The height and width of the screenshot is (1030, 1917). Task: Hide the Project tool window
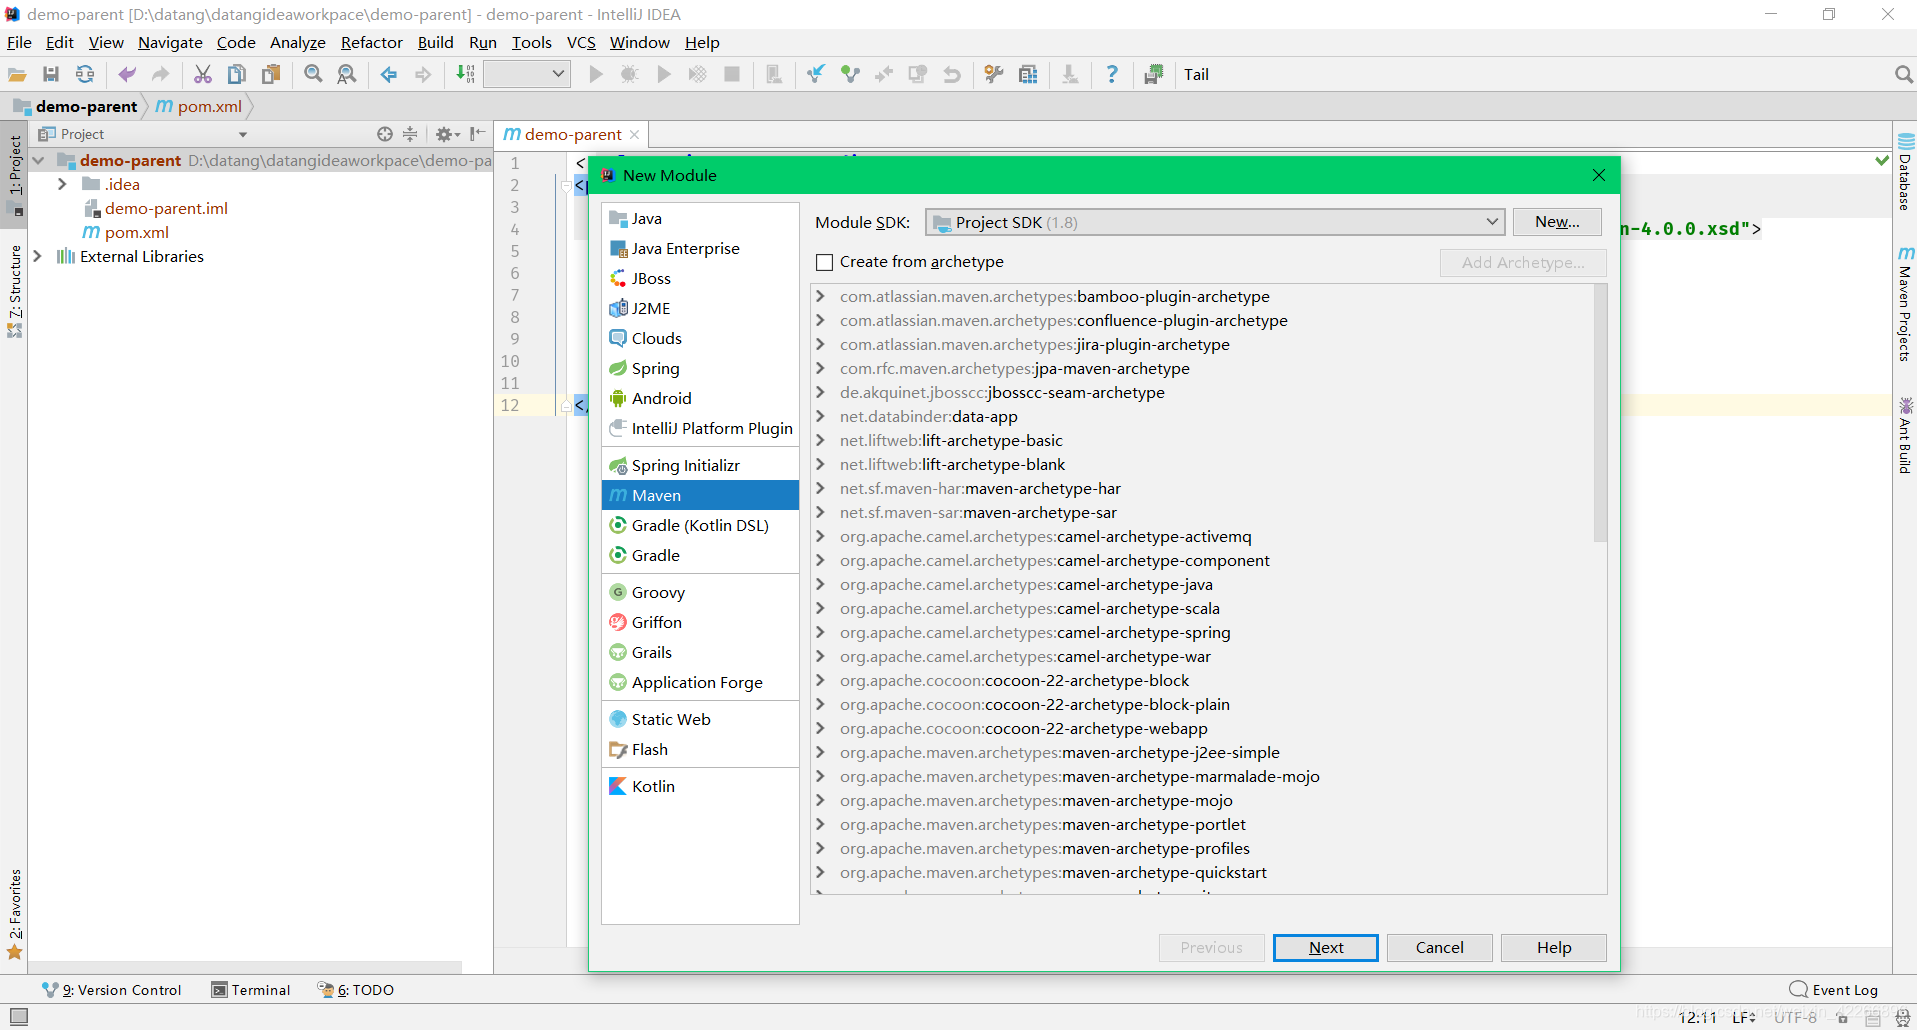point(478,134)
